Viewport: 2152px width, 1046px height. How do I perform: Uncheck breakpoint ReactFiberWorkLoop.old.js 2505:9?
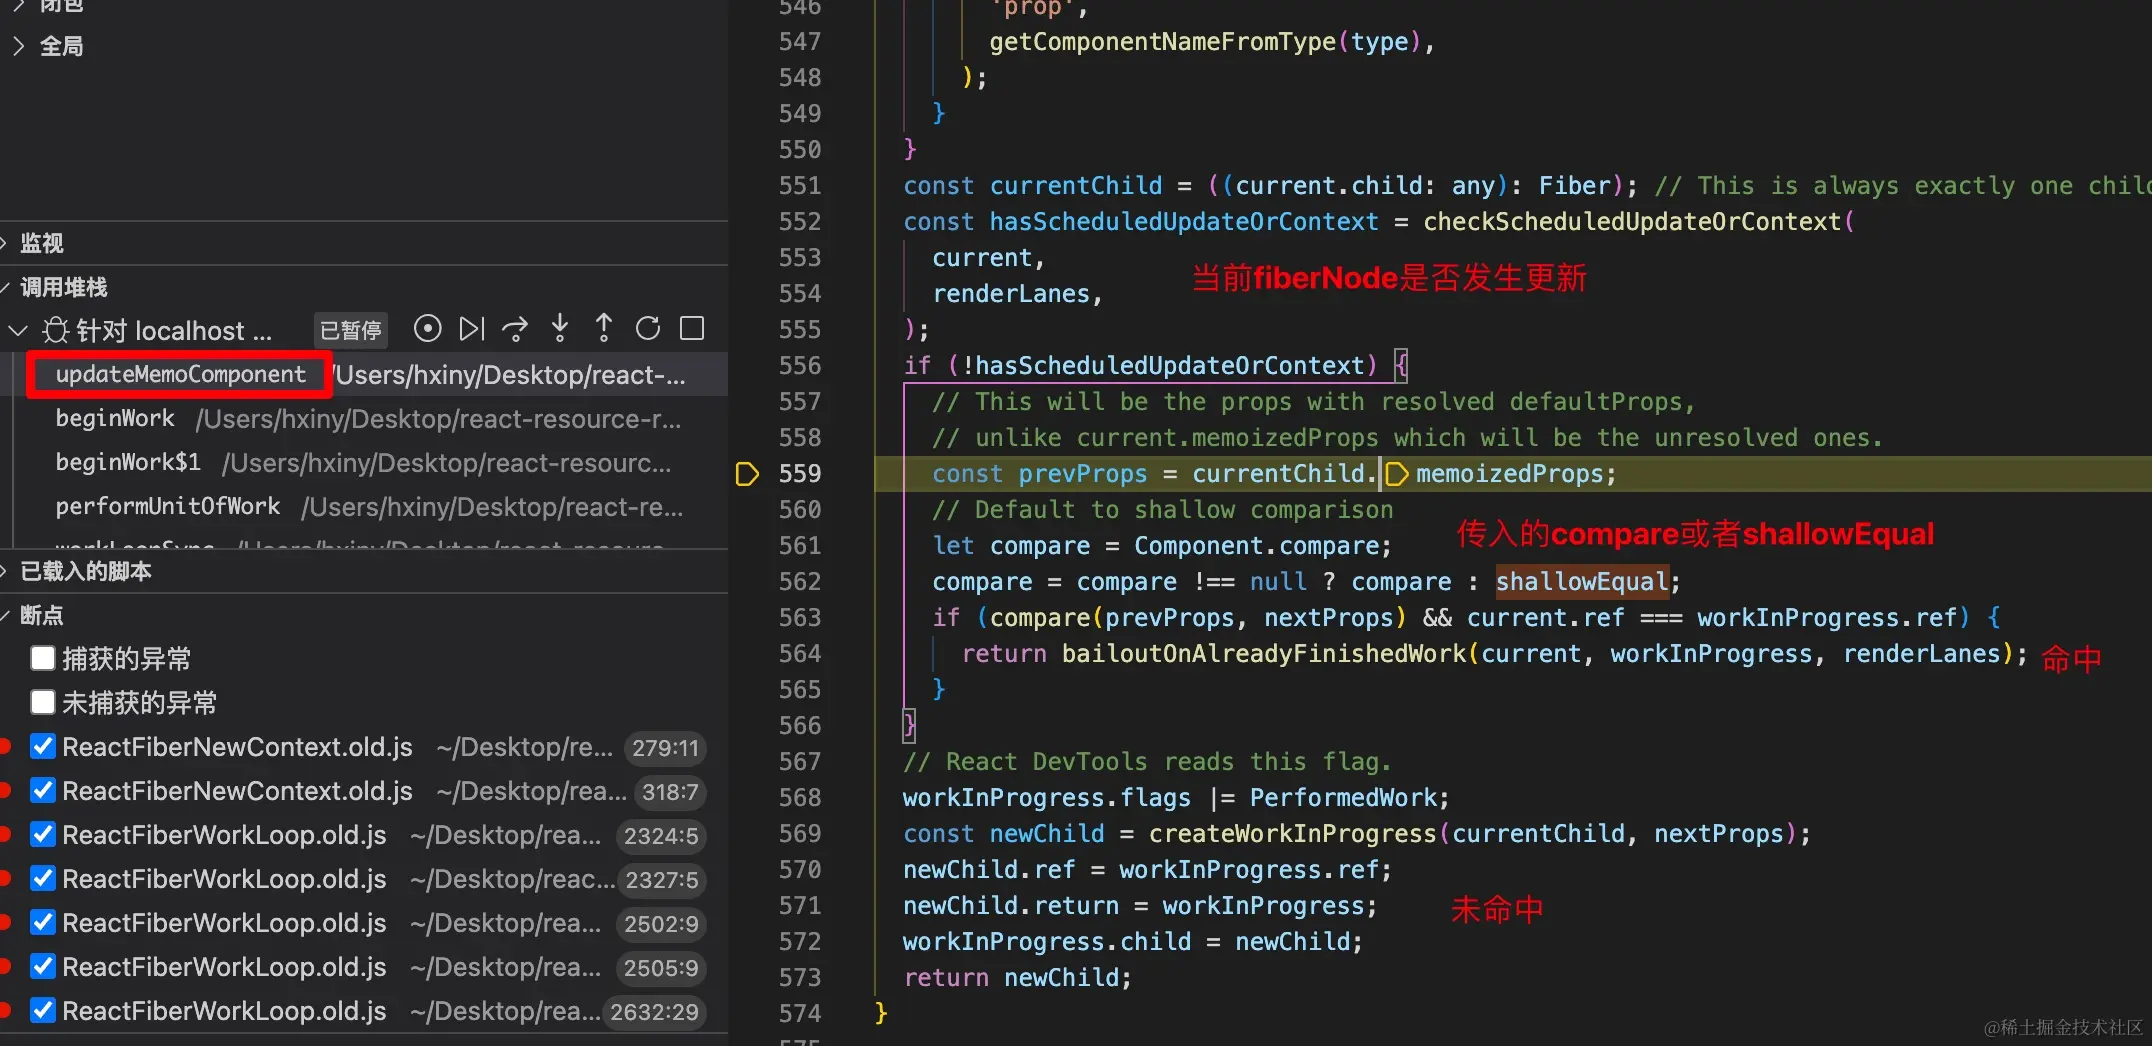(x=43, y=966)
